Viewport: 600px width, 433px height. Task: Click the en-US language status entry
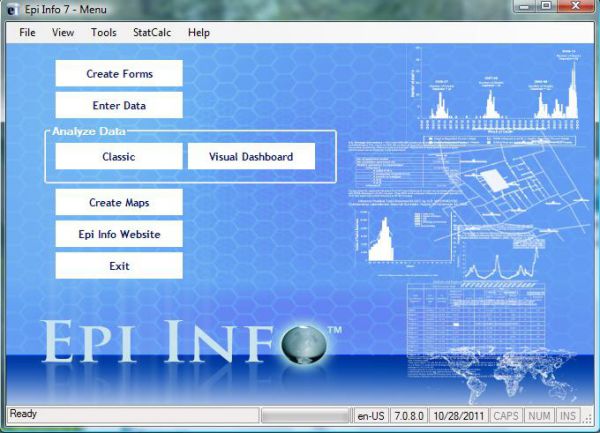point(370,416)
